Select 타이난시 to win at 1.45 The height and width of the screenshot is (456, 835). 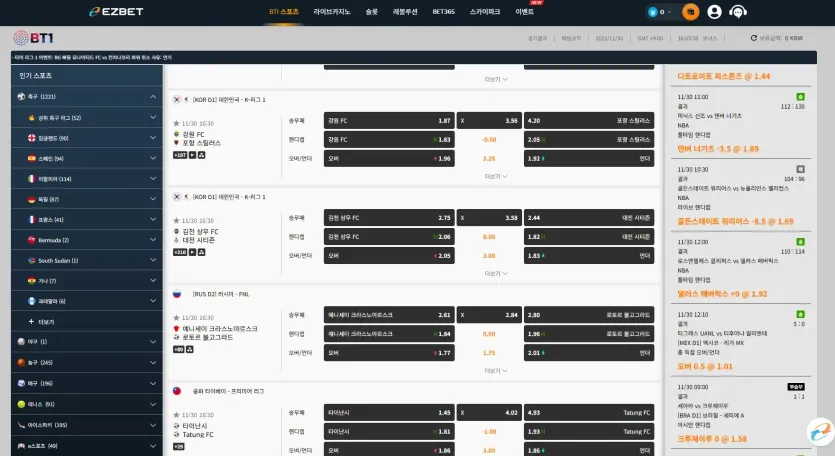pyautogui.click(x=389, y=412)
